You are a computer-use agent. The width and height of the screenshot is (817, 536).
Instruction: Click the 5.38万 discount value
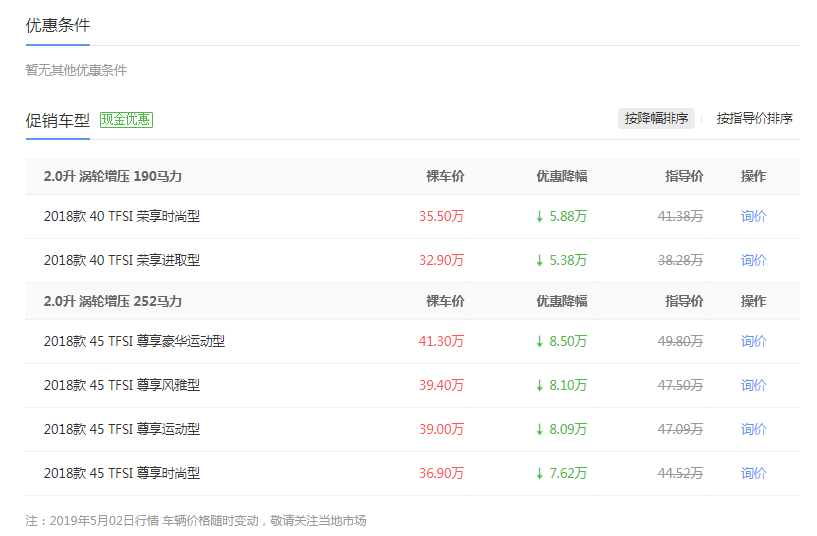click(x=568, y=260)
